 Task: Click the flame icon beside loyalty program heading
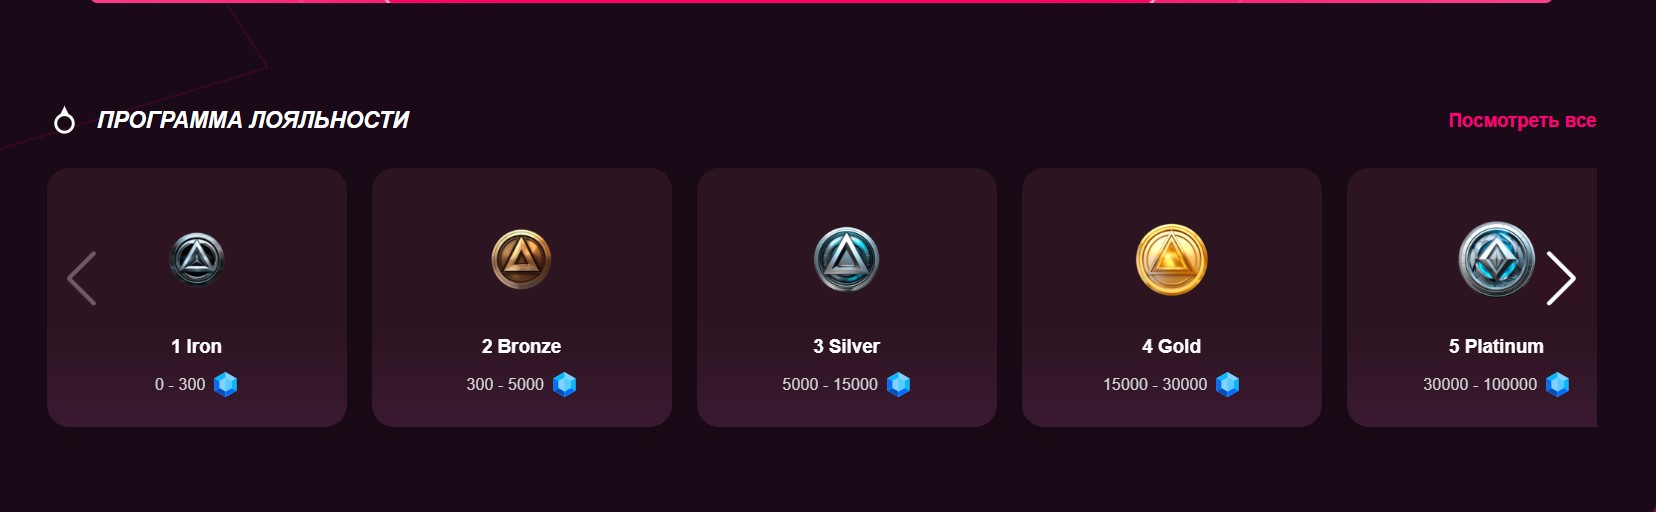64,121
